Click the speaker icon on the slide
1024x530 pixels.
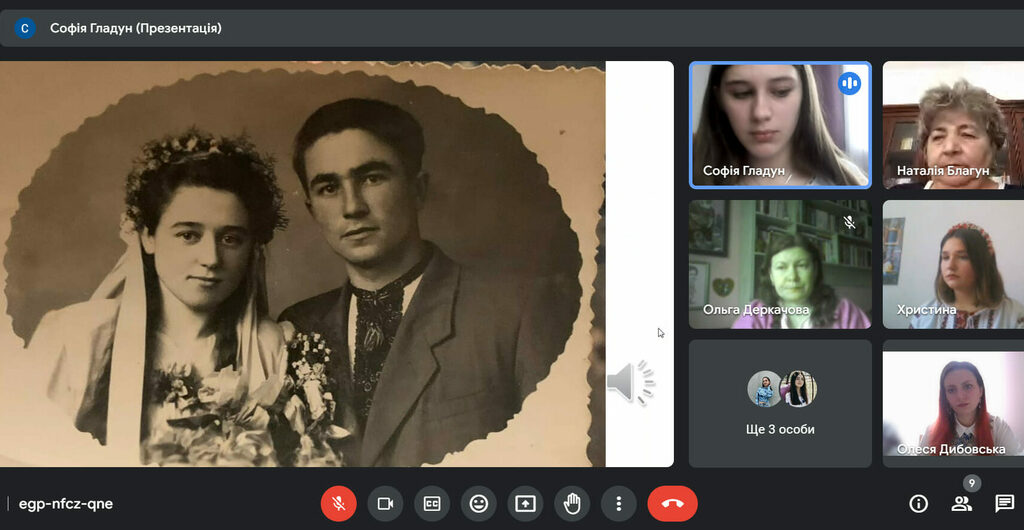point(630,384)
